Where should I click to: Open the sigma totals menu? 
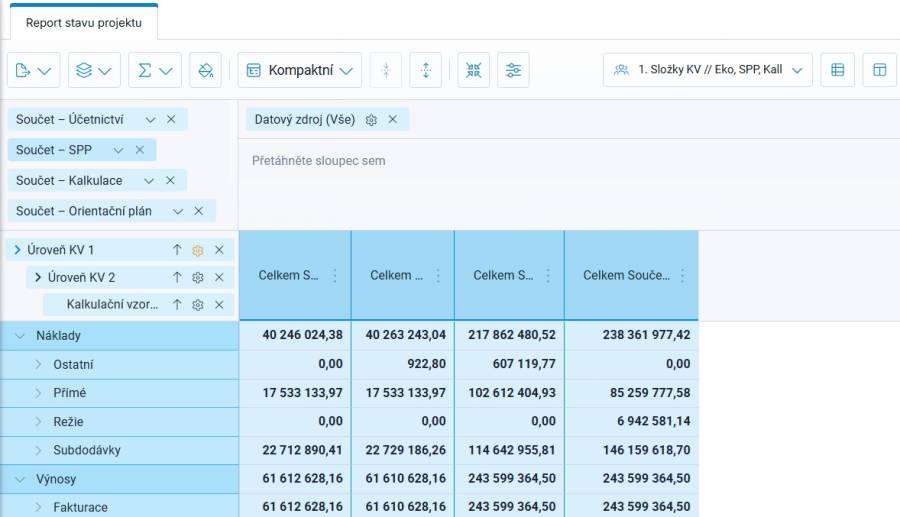point(155,70)
